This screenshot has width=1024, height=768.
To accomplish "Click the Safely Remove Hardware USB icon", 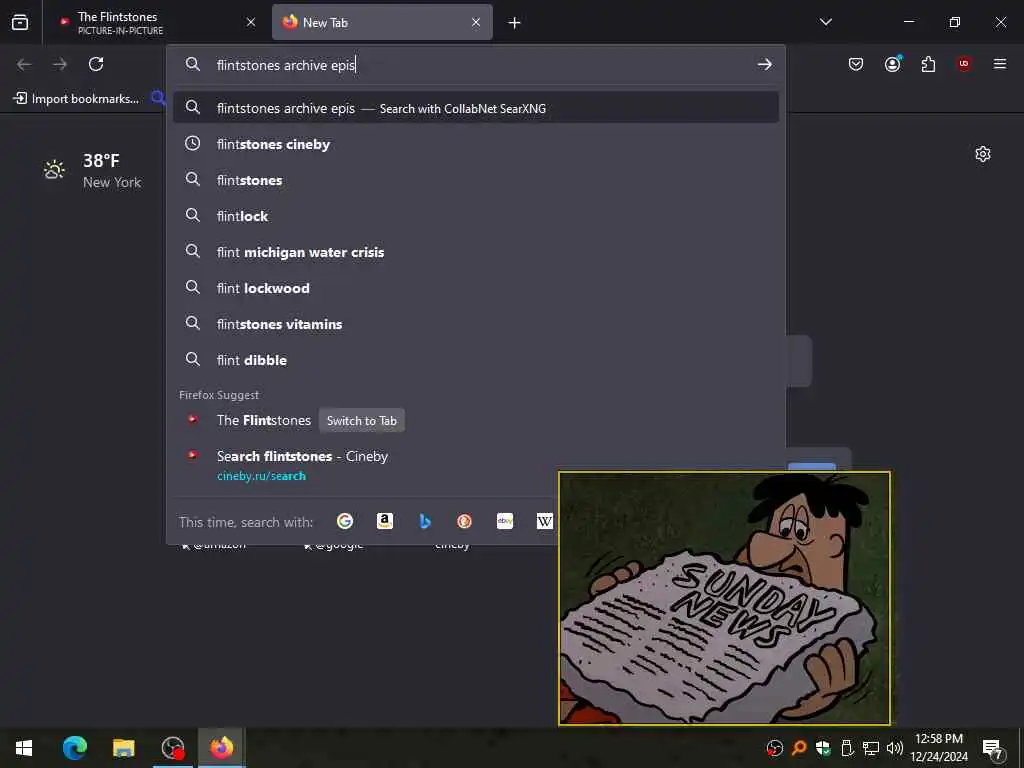I will point(847,748).
